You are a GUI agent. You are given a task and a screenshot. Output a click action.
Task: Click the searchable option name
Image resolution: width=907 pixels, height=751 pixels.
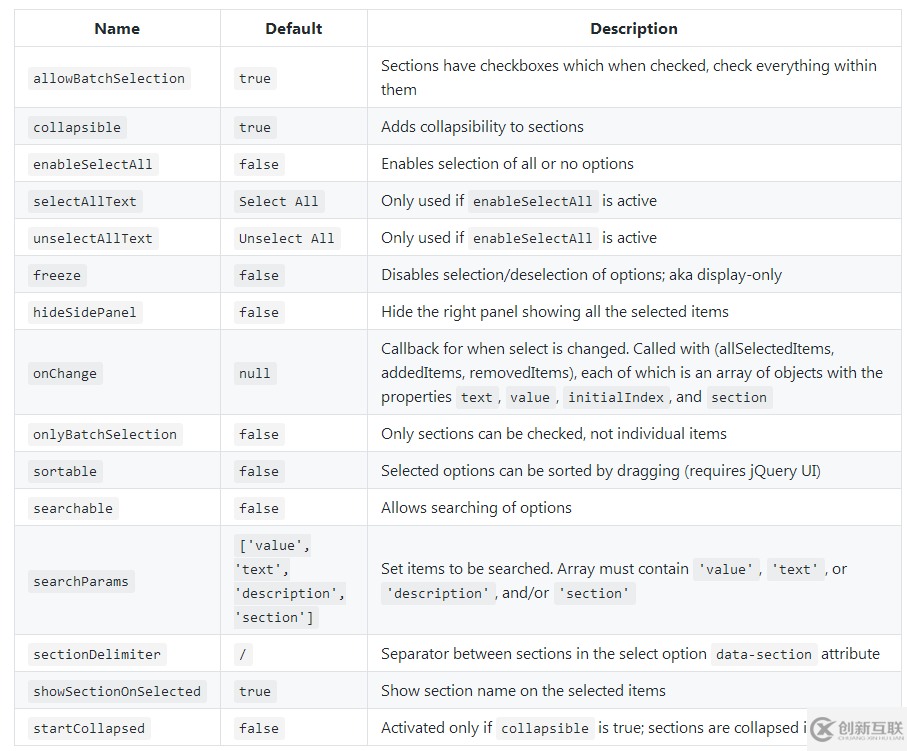(x=73, y=508)
